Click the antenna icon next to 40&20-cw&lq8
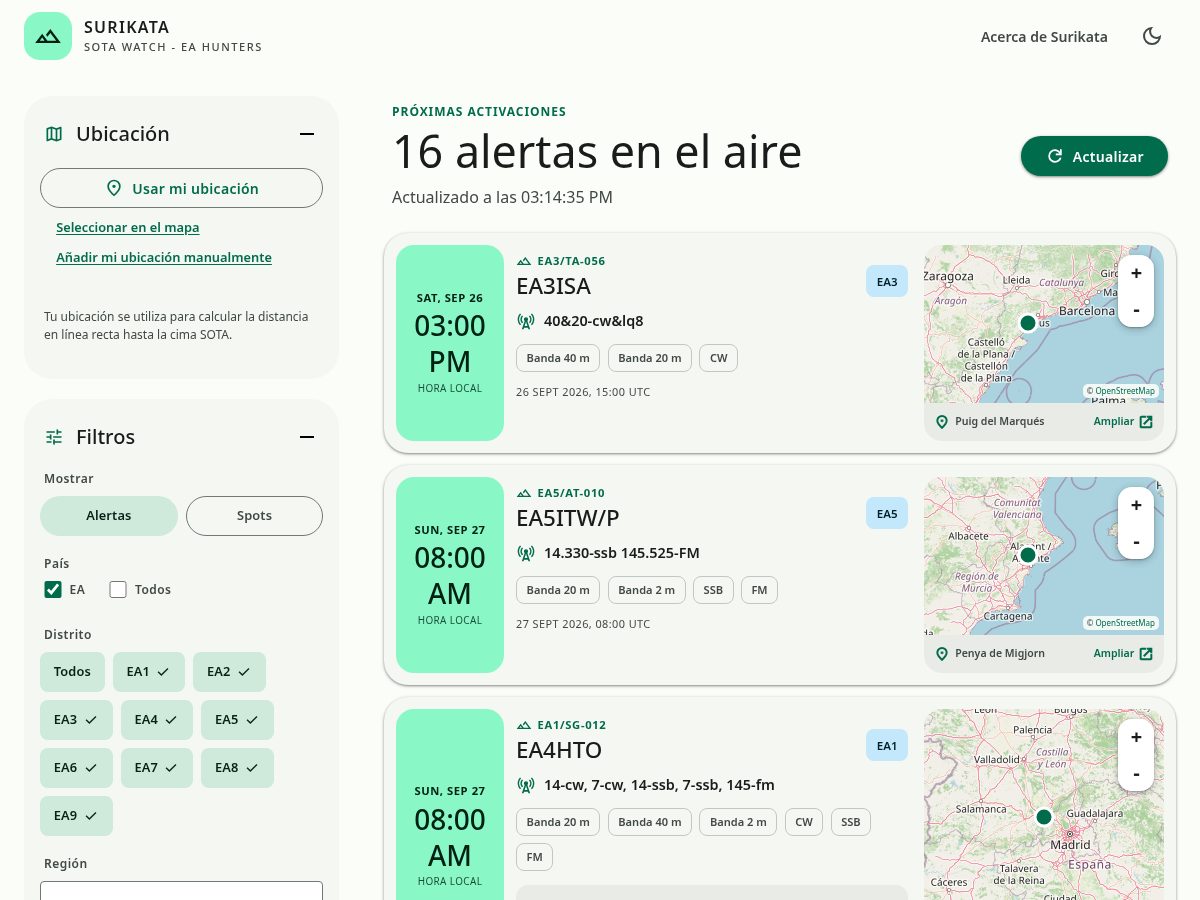This screenshot has width=1200, height=900. click(x=526, y=321)
